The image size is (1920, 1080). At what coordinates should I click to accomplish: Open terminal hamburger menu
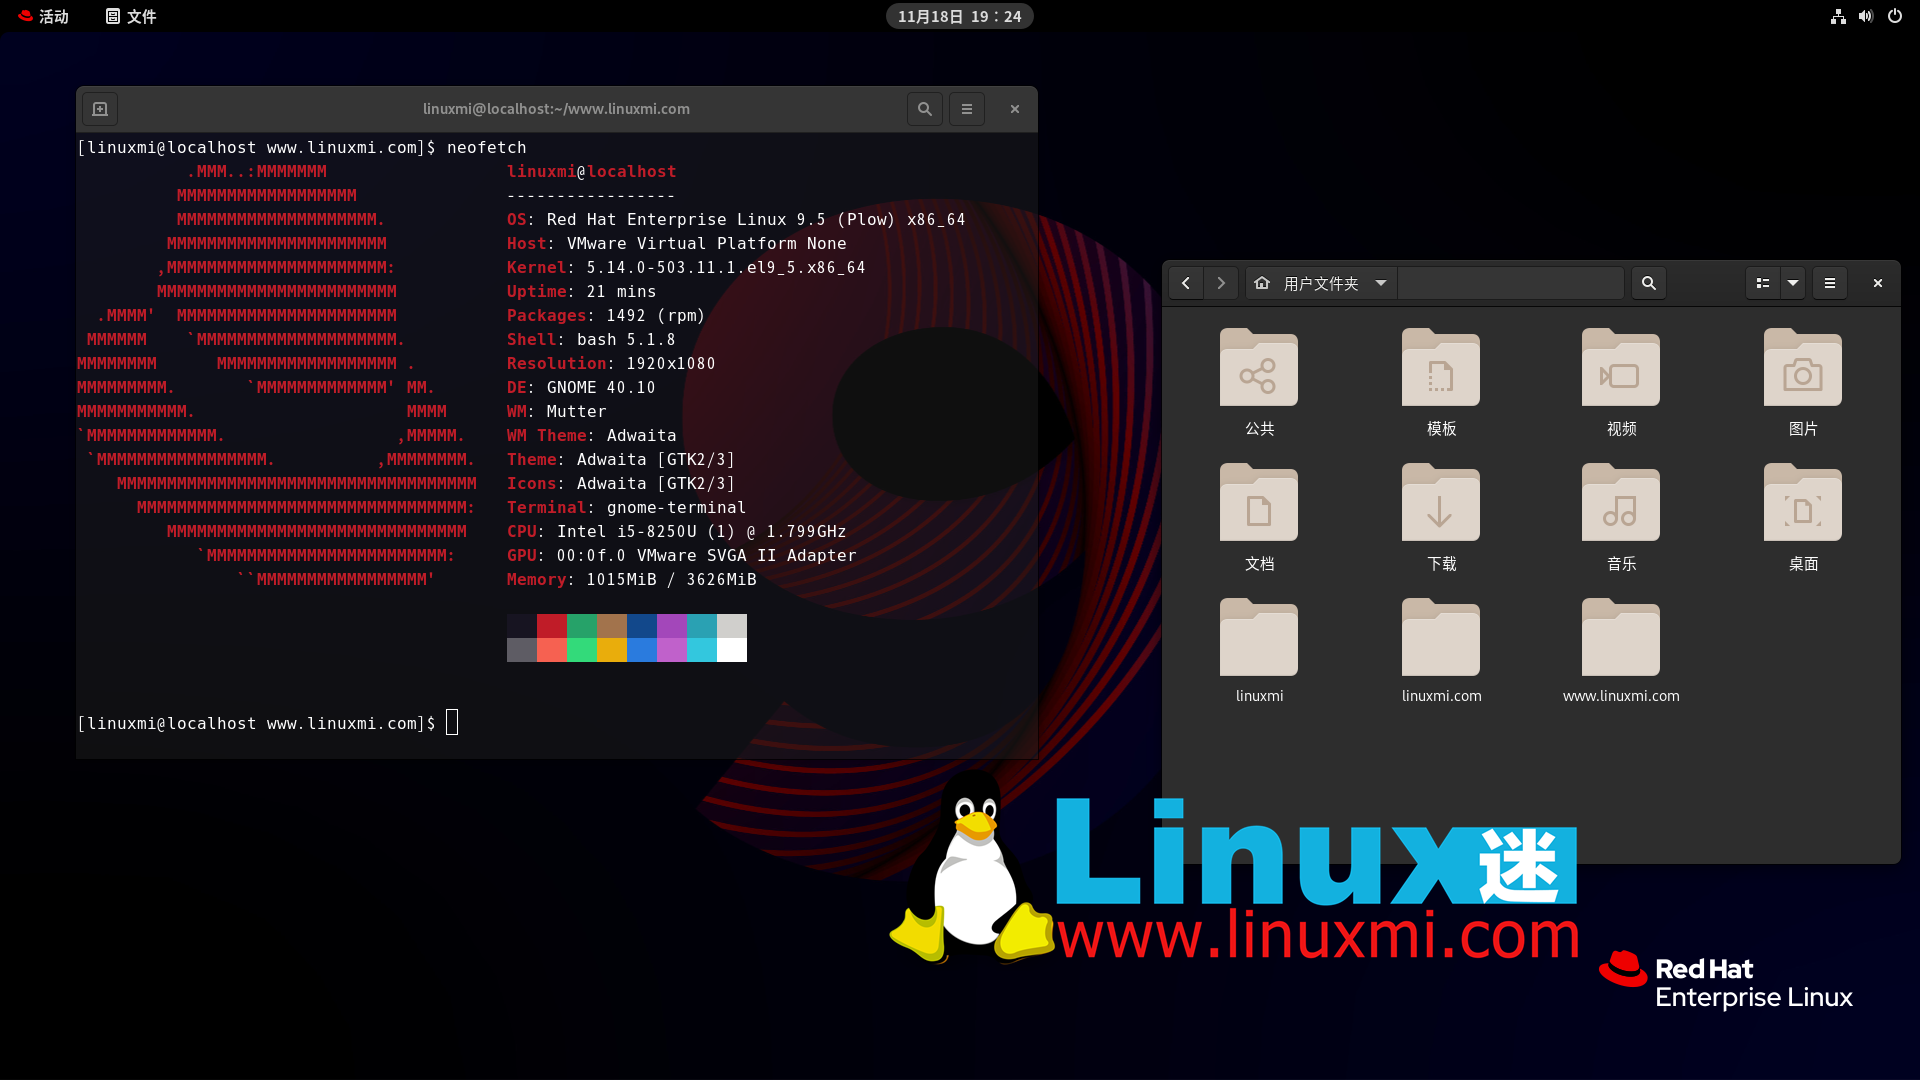967,109
